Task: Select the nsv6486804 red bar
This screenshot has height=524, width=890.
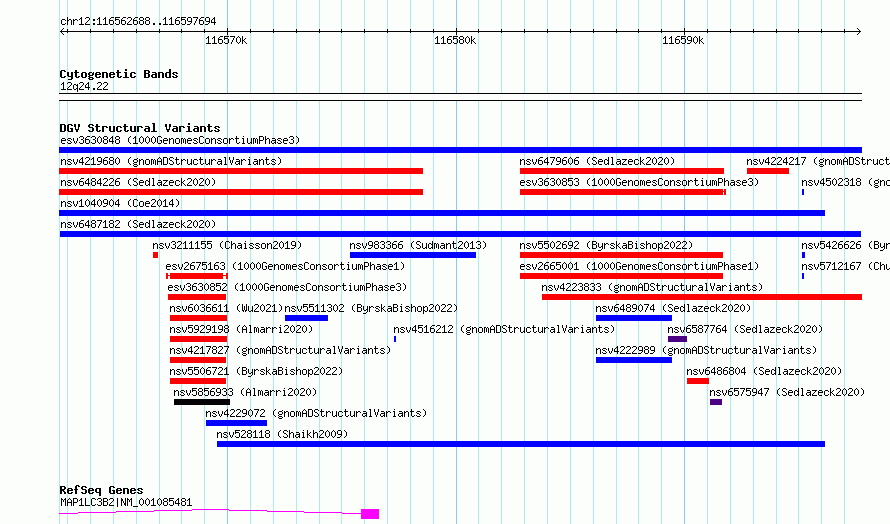Action: [x=698, y=381]
